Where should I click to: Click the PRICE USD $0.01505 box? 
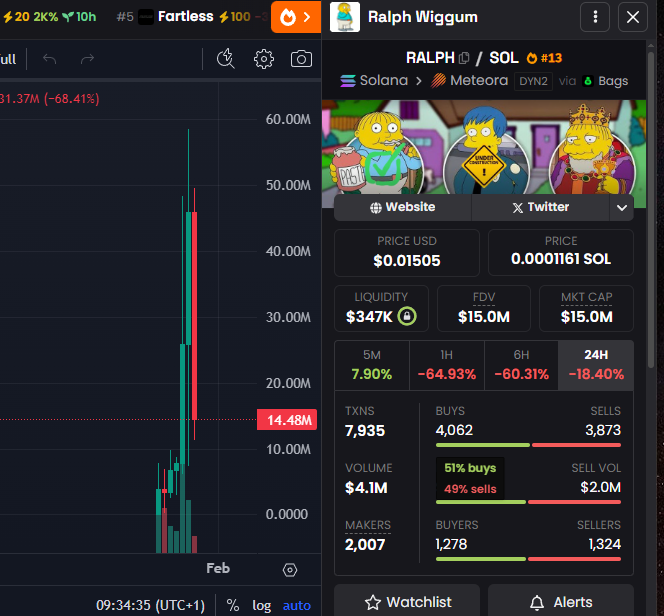407,253
